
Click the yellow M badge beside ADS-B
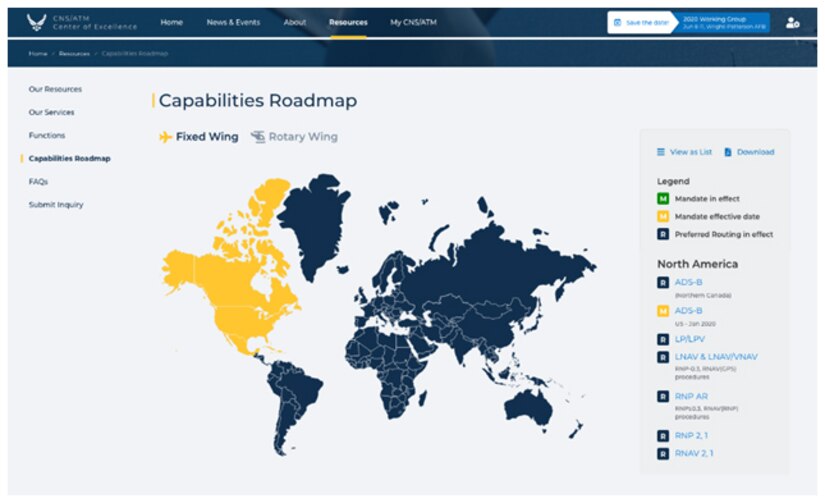[x=662, y=311]
